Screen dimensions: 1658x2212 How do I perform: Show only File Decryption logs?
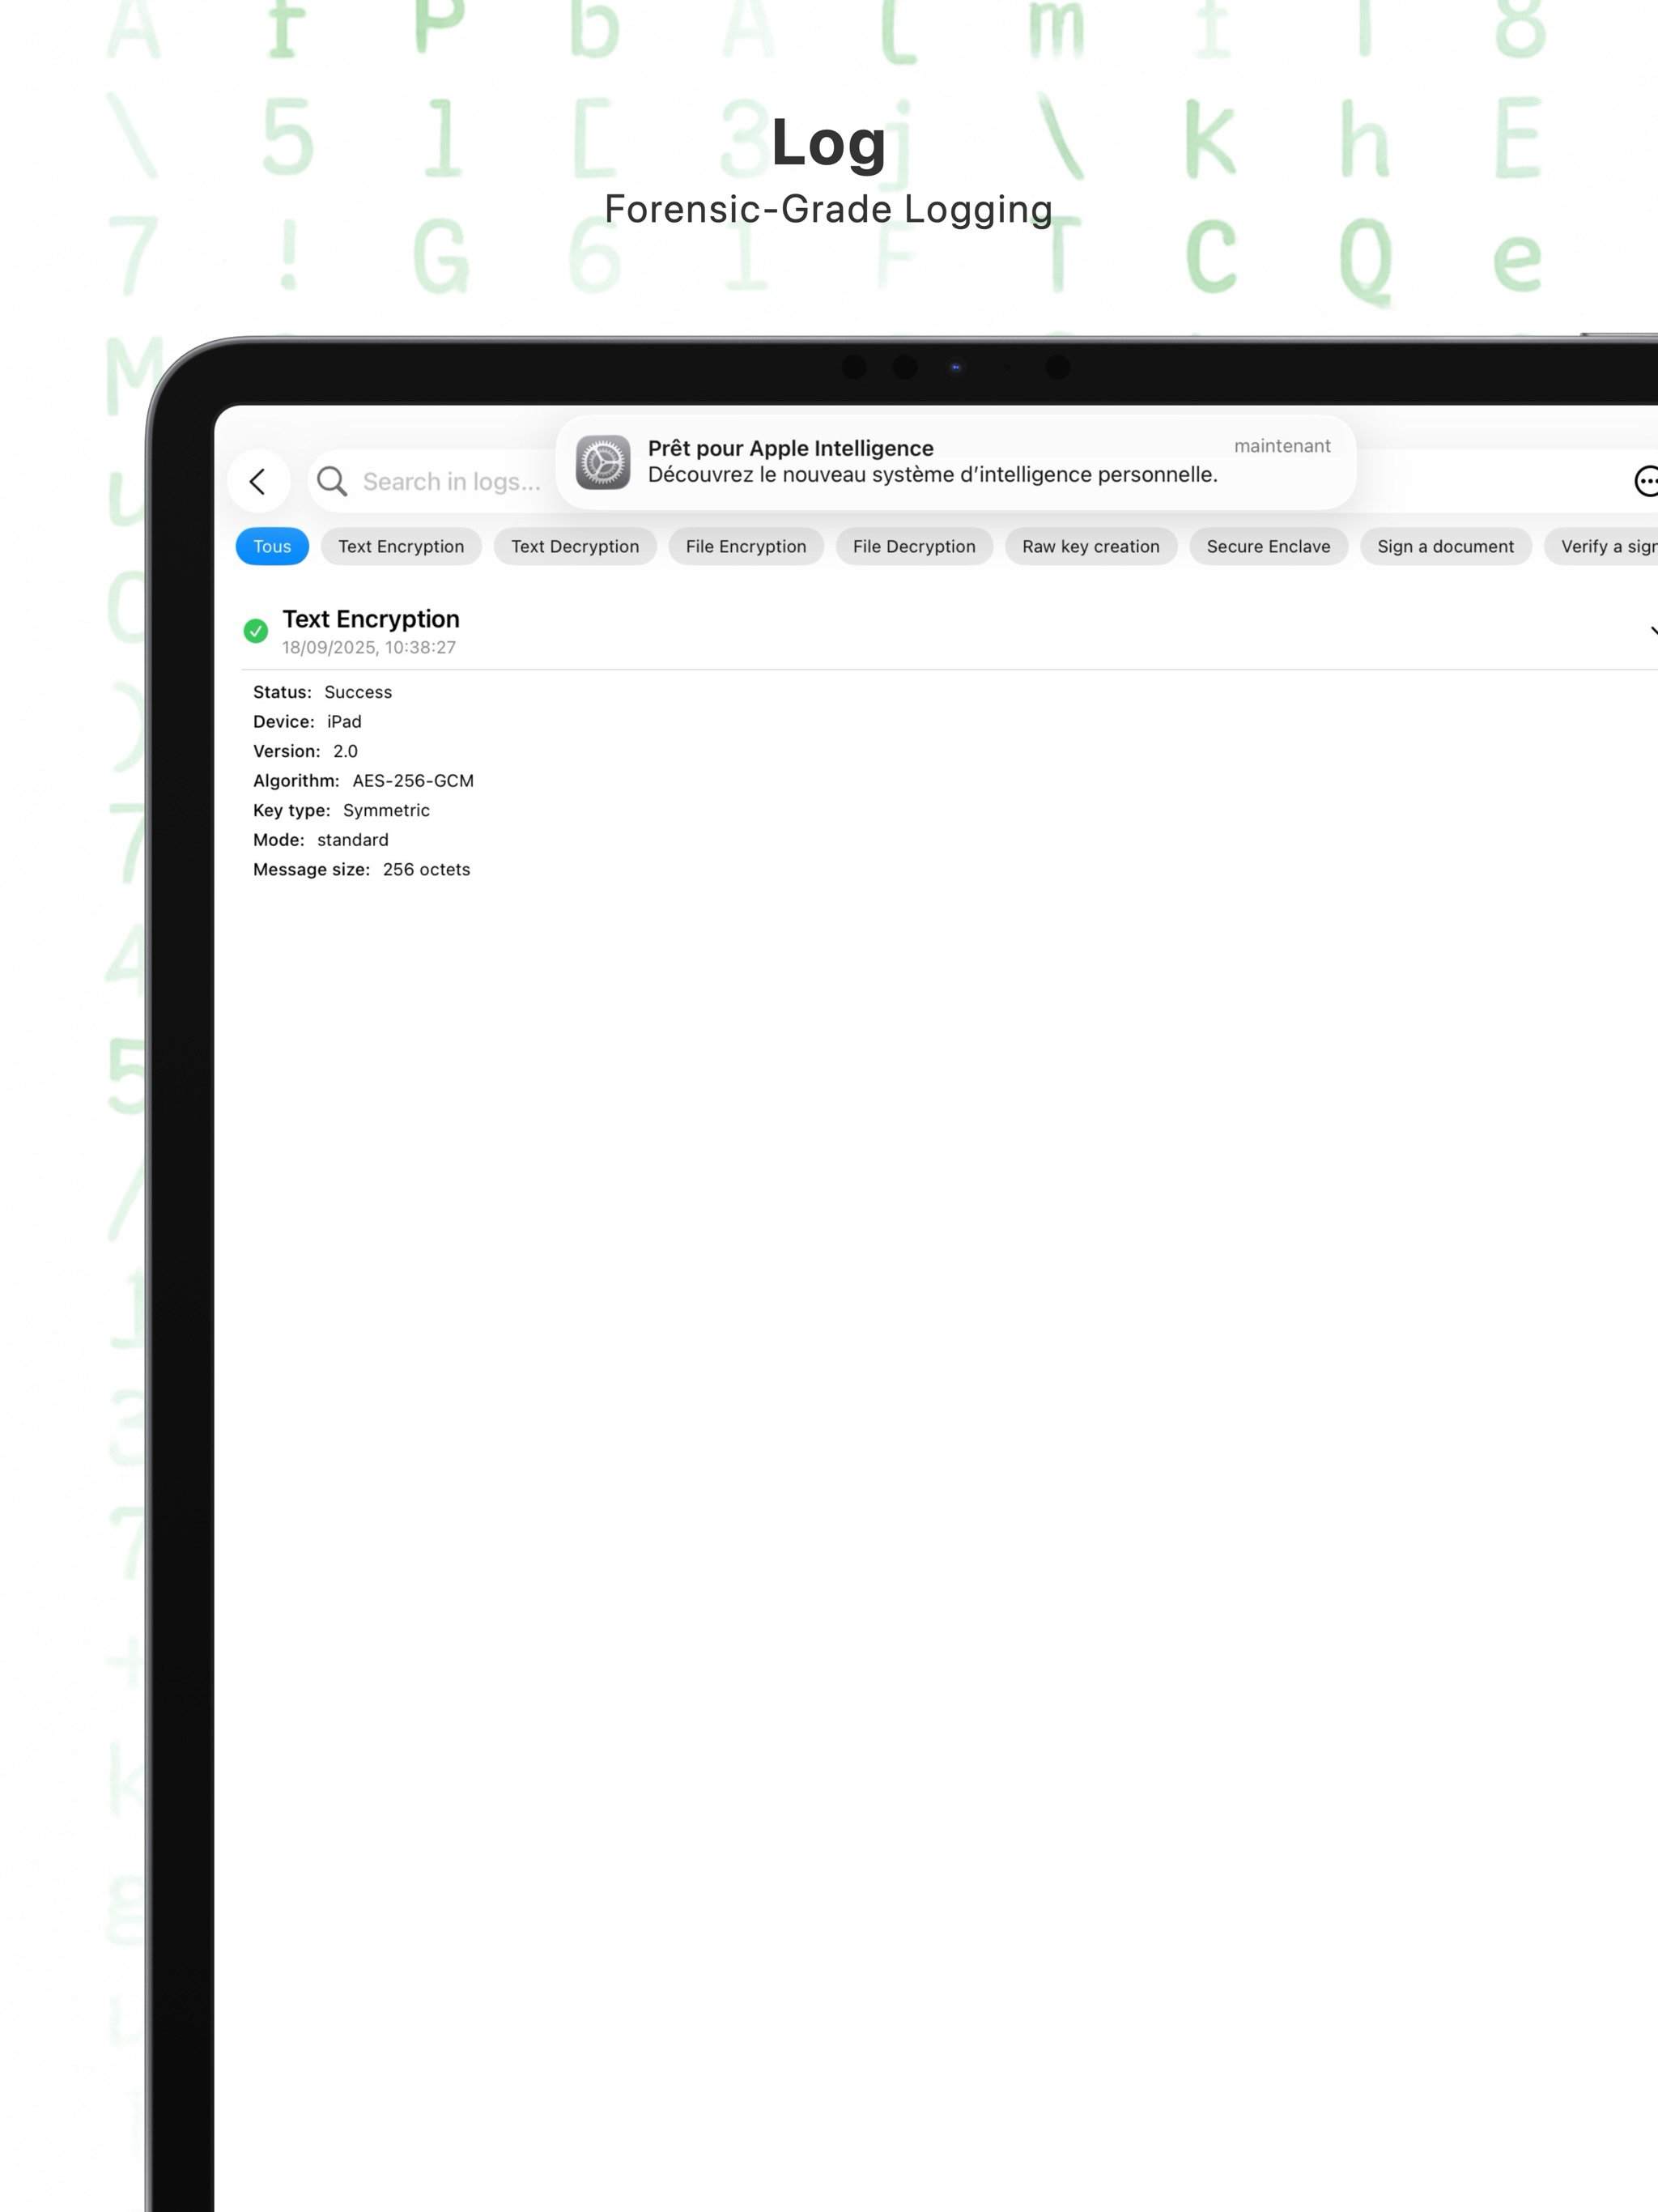[x=914, y=547]
